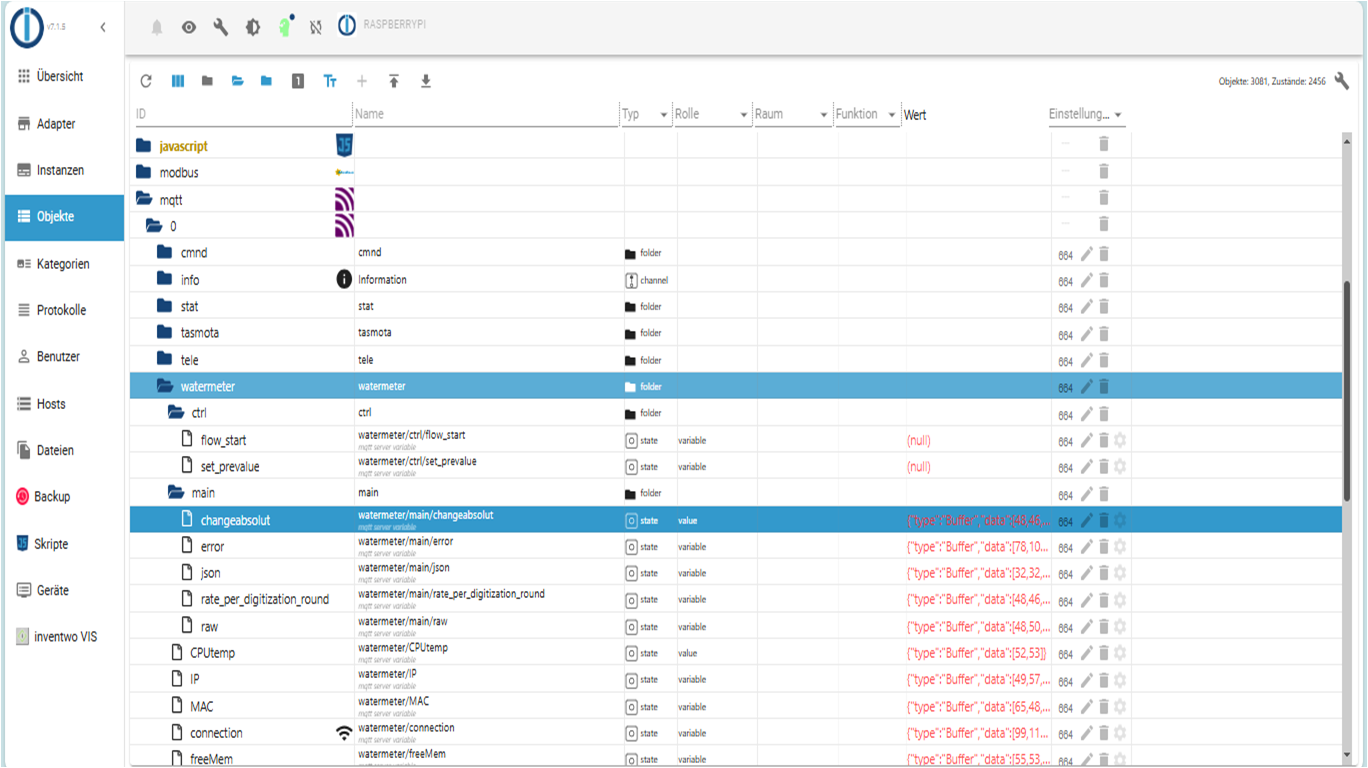Image resolution: width=1368 pixels, height=768 pixels.
Task: Open the wrench settings icon in top bar
Action: click(221, 28)
